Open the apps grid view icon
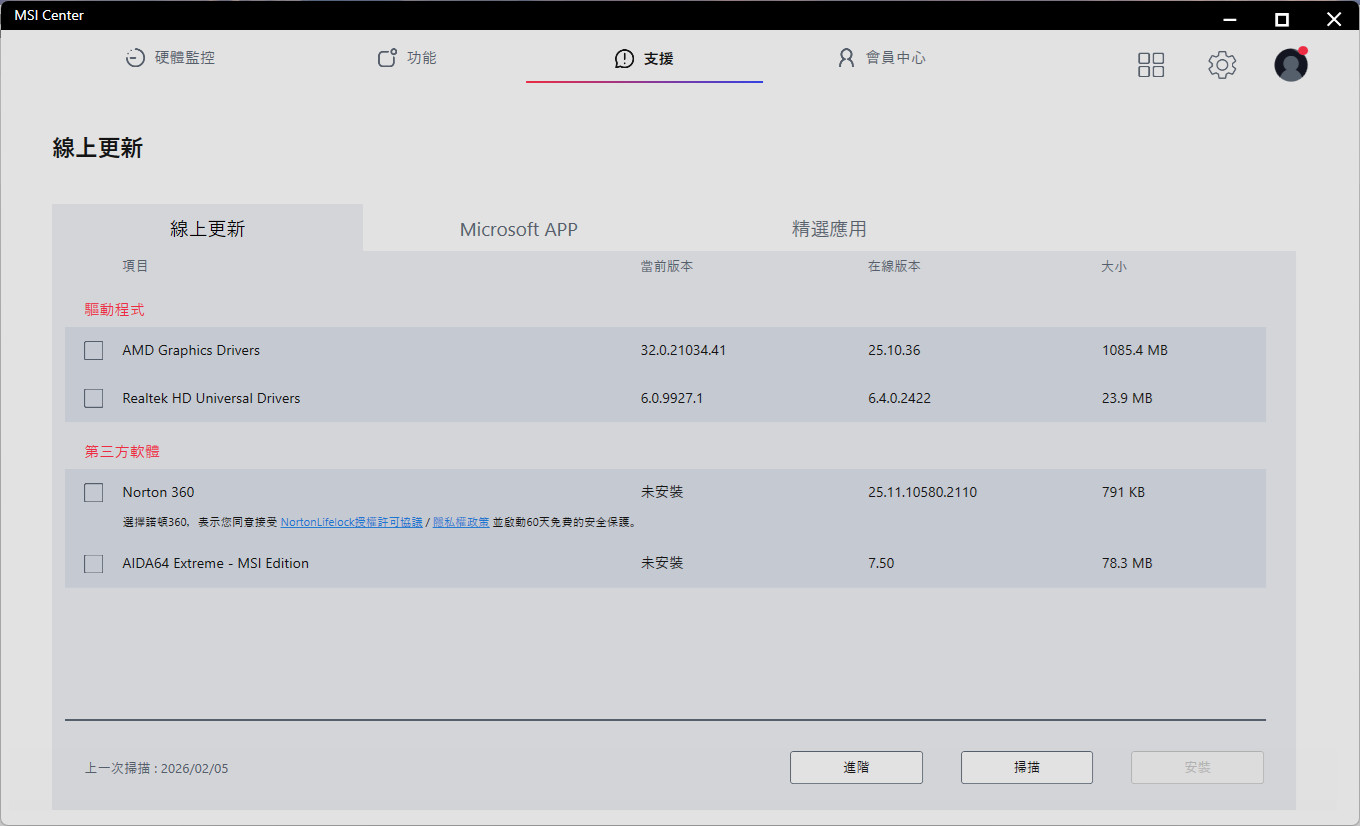The width and height of the screenshot is (1360, 826). (x=1151, y=65)
